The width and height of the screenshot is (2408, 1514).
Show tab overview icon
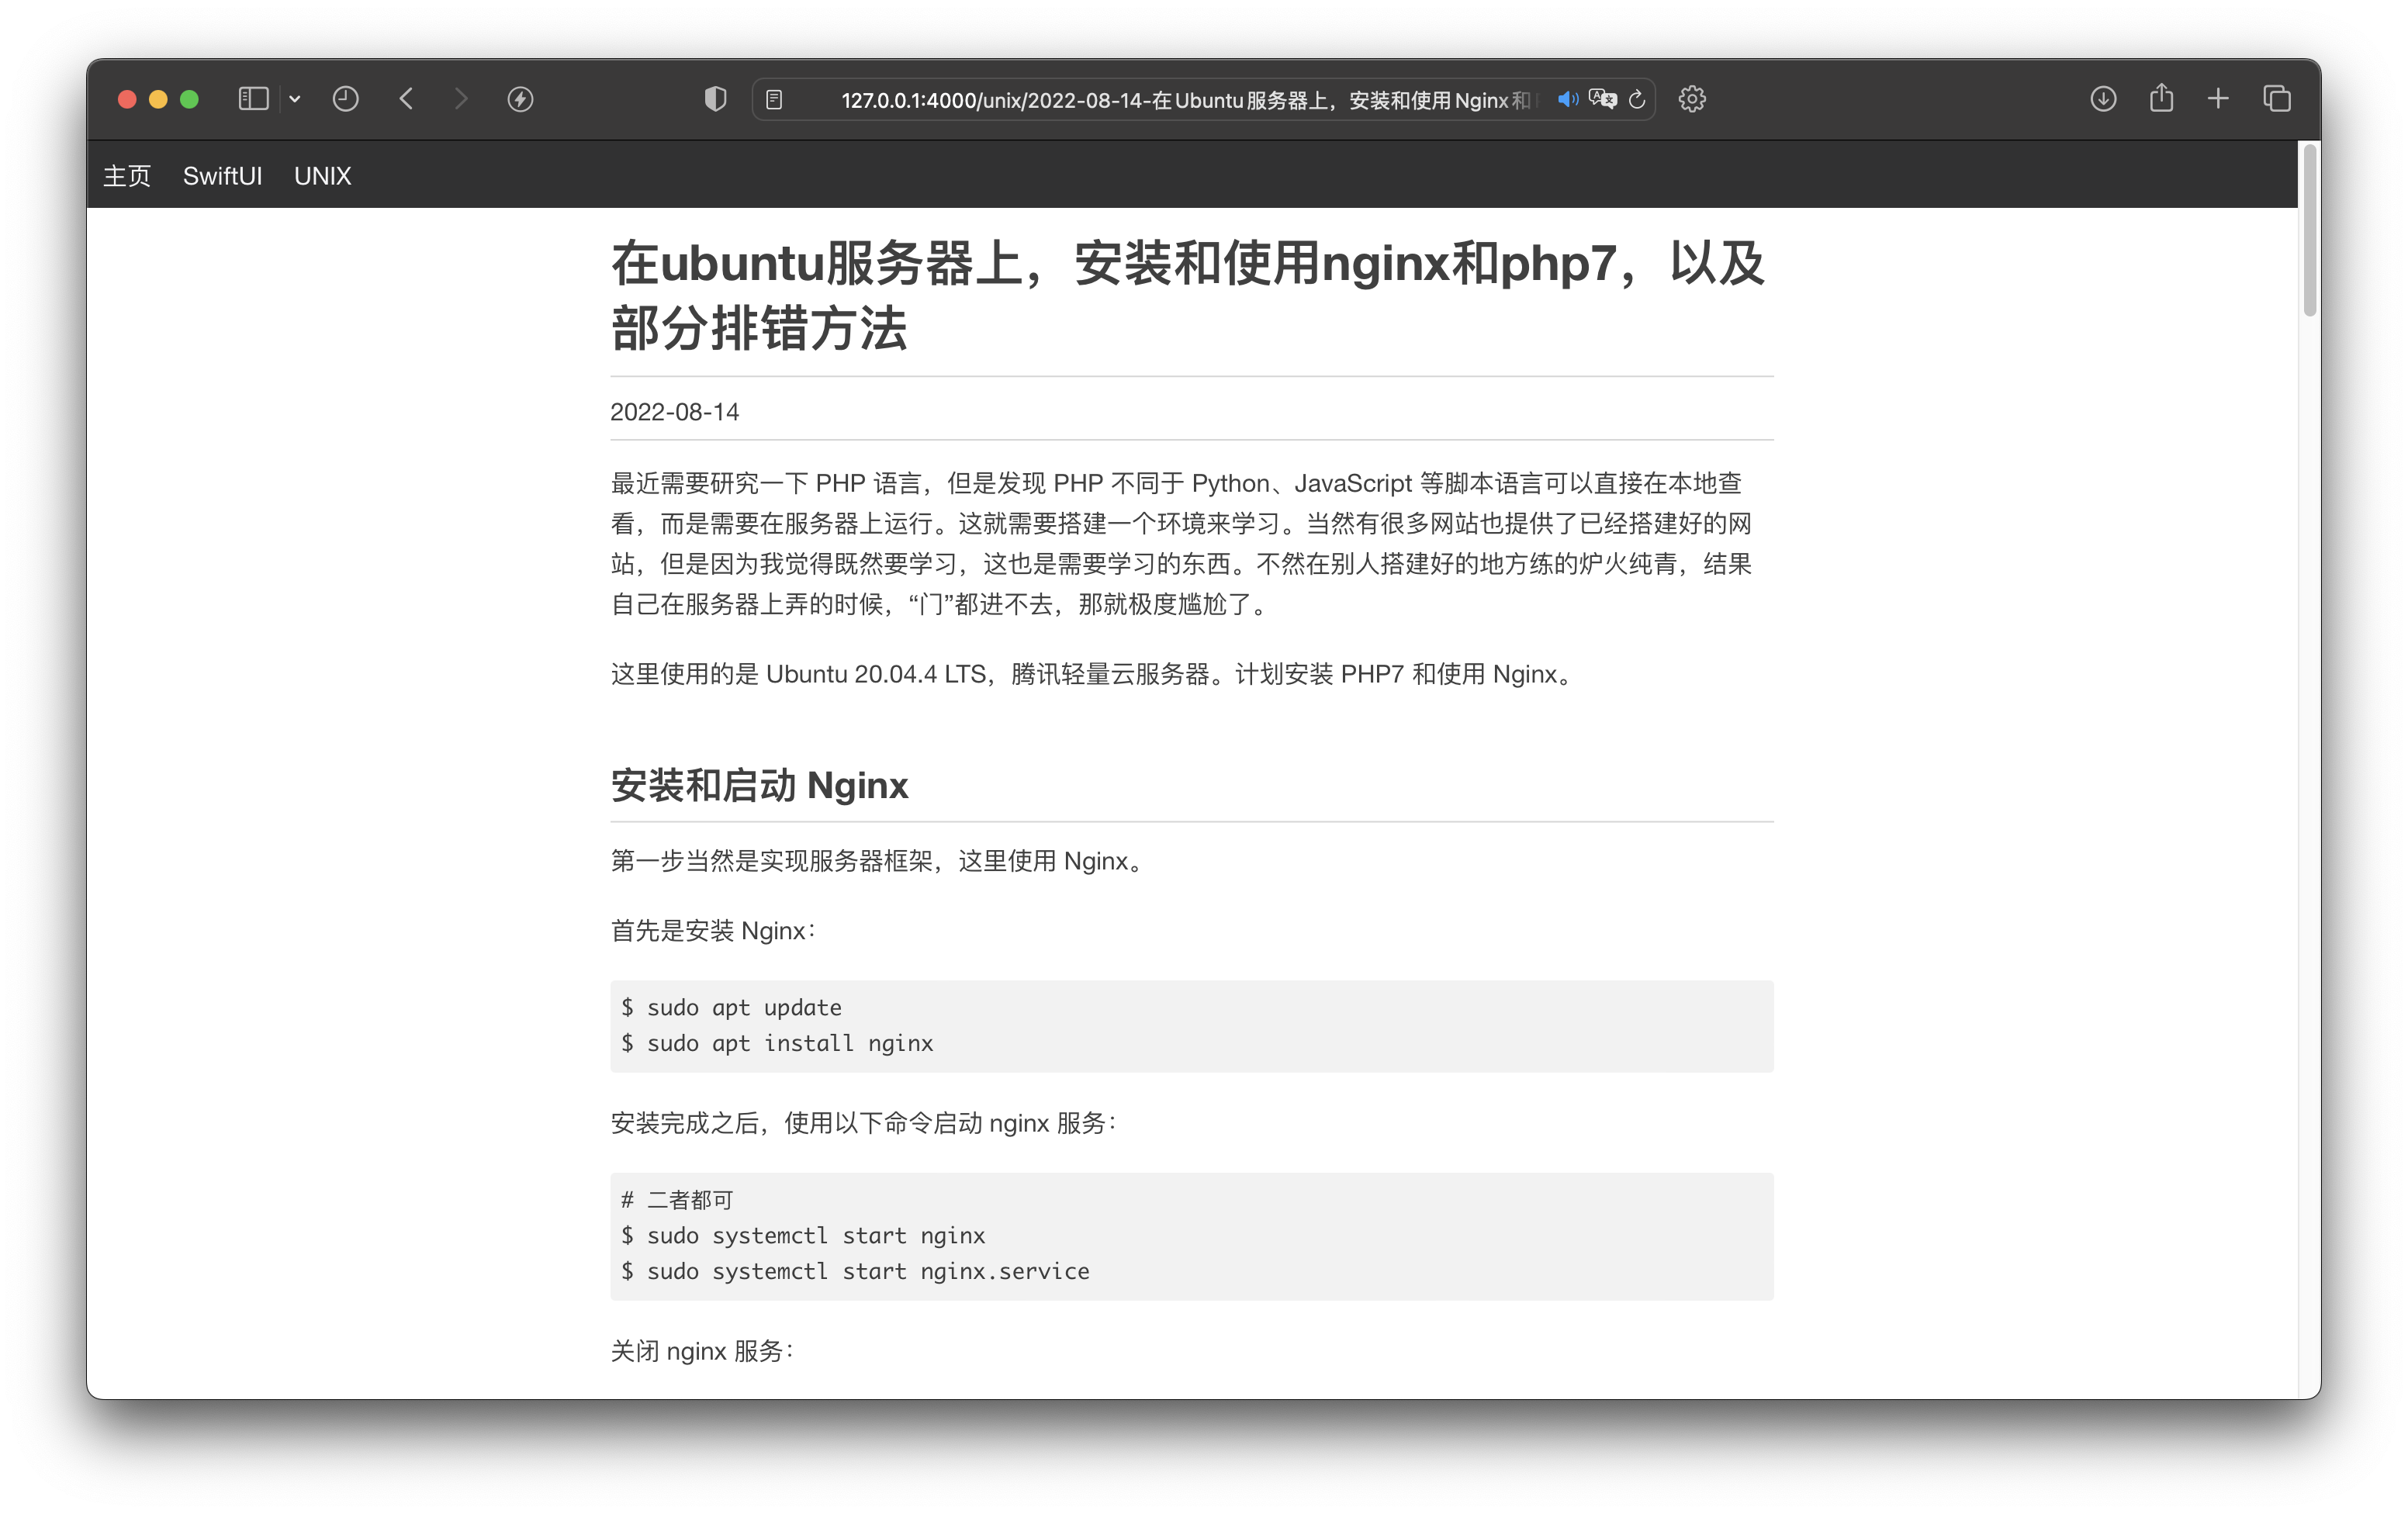pos(2277,99)
